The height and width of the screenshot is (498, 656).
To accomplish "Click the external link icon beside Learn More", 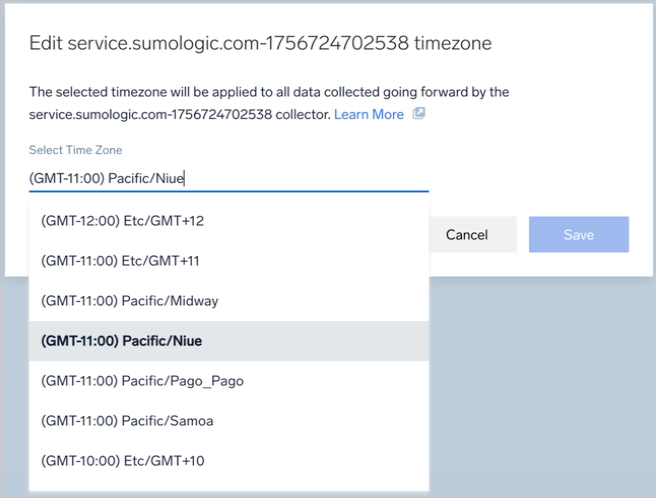I will (419, 115).
